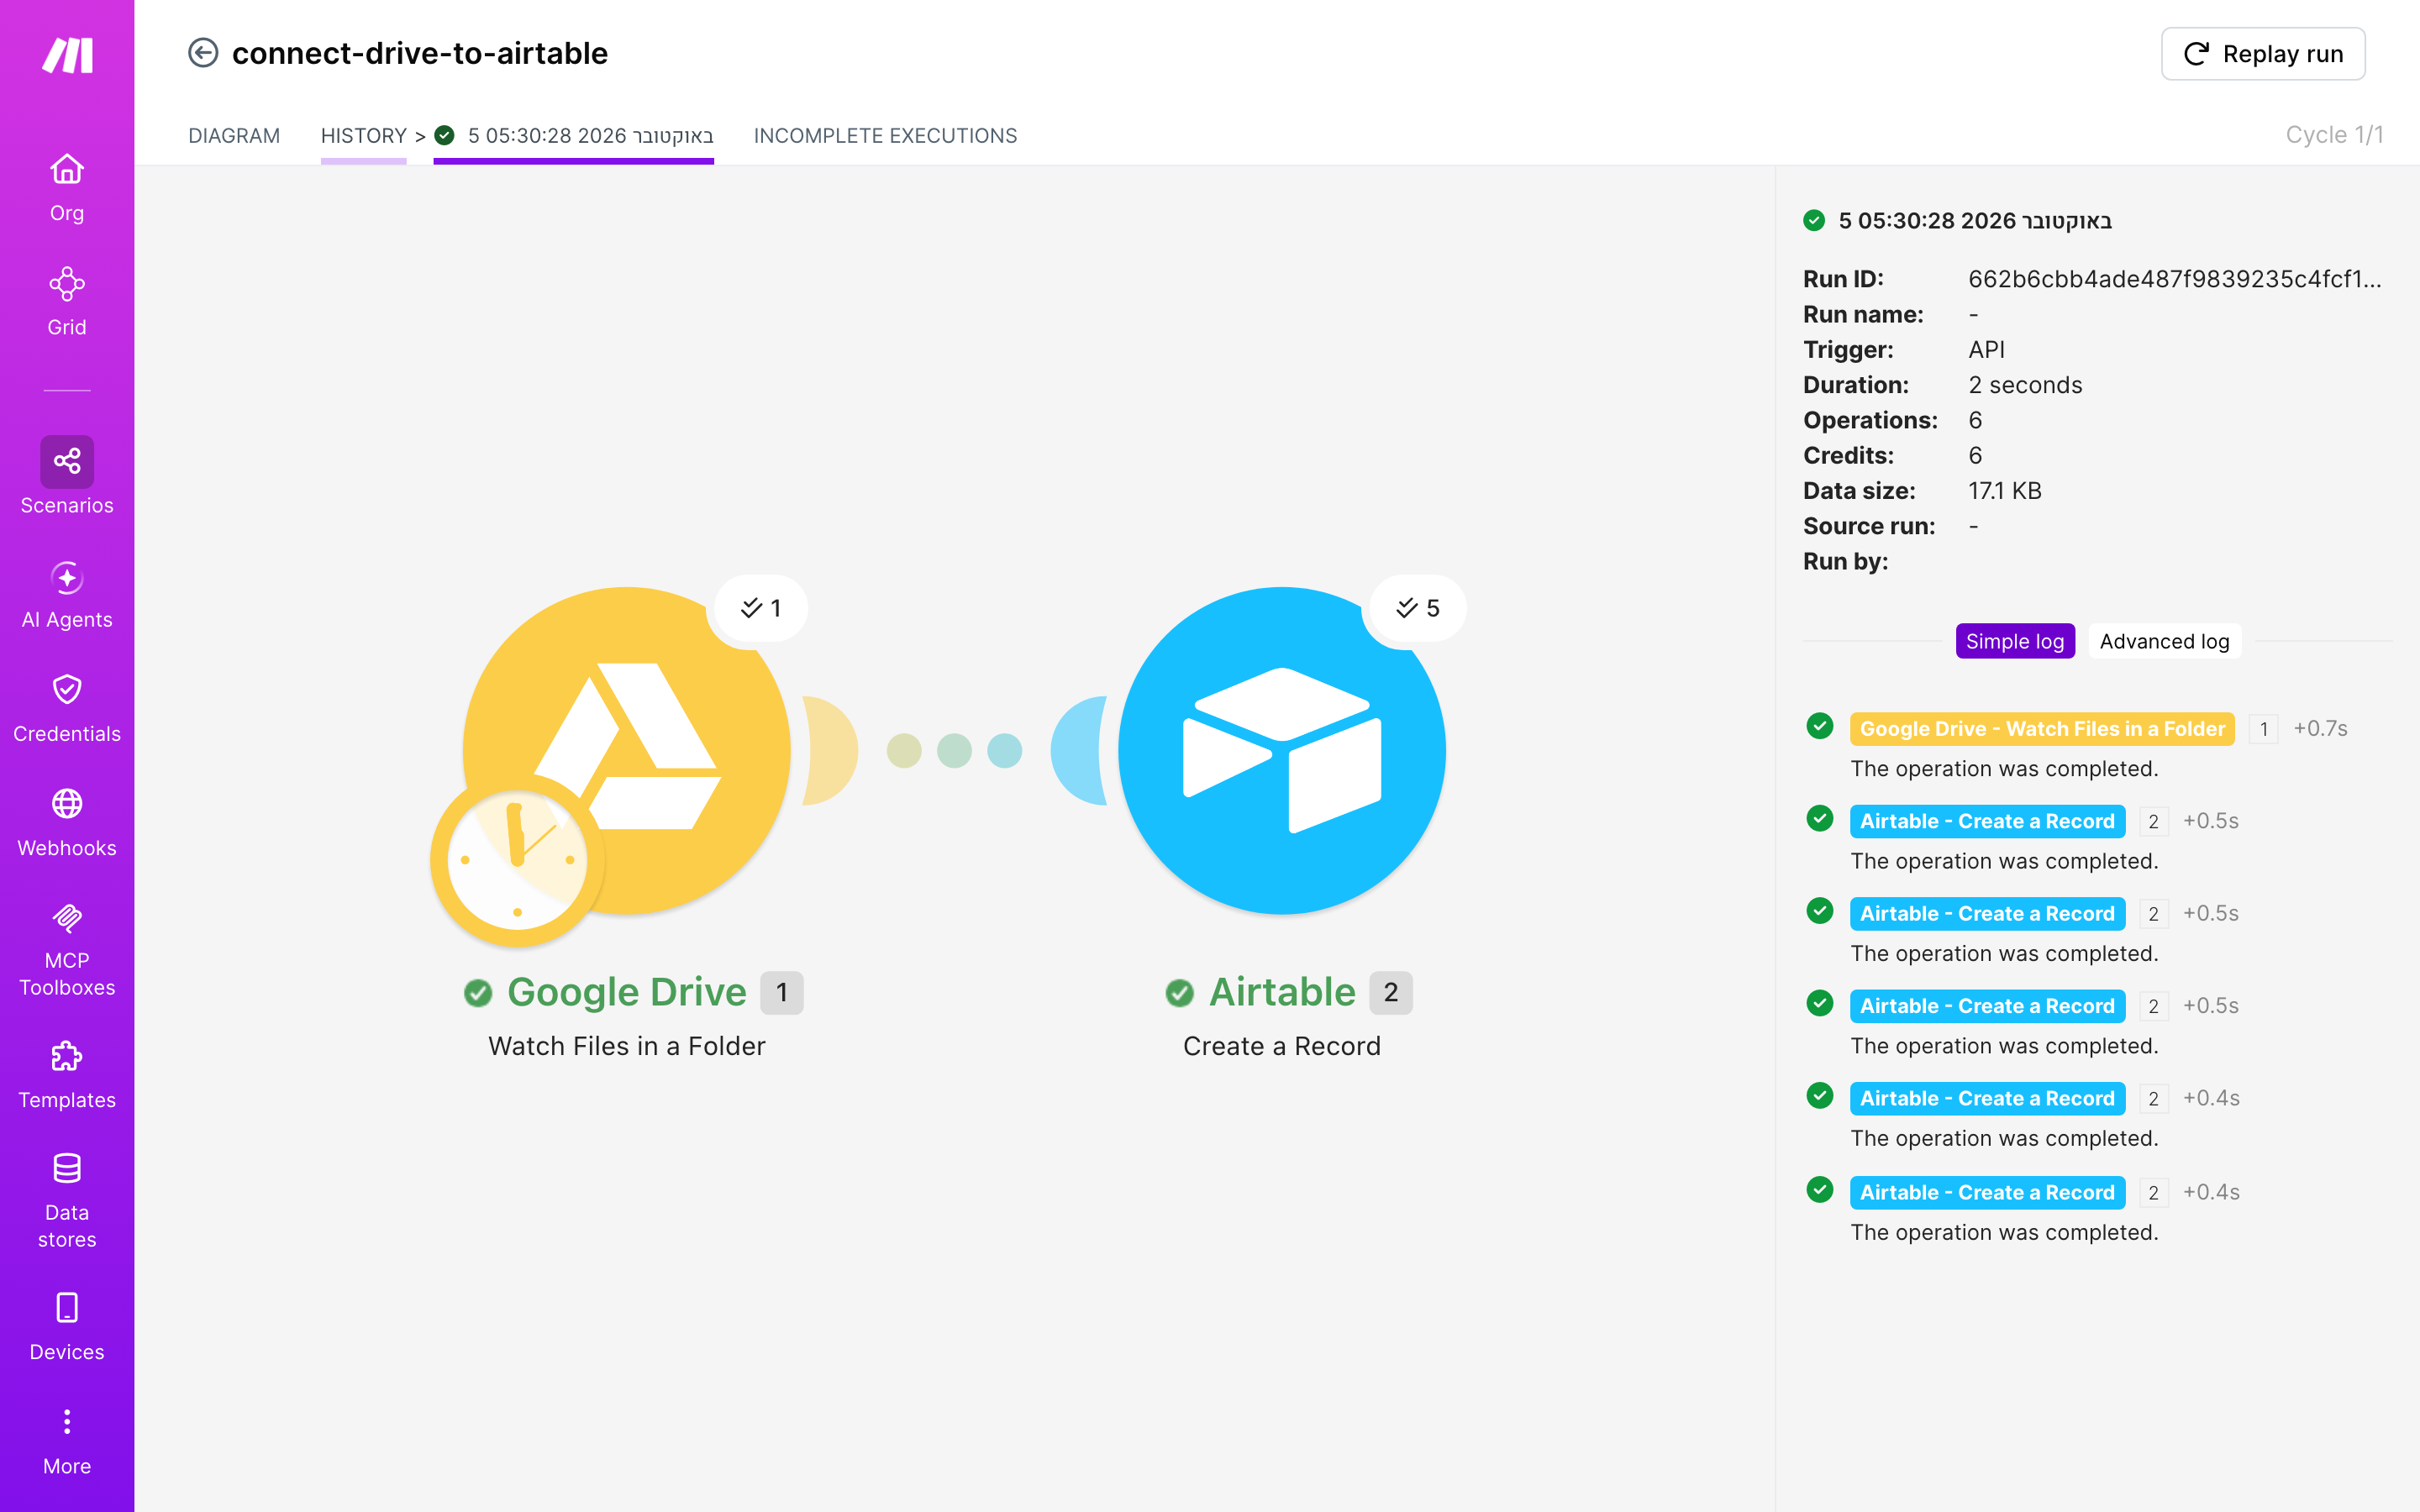Expand the More menu in the sidebar
This screenshot has width=2420, height=1512.
(x=67, y=1441)
